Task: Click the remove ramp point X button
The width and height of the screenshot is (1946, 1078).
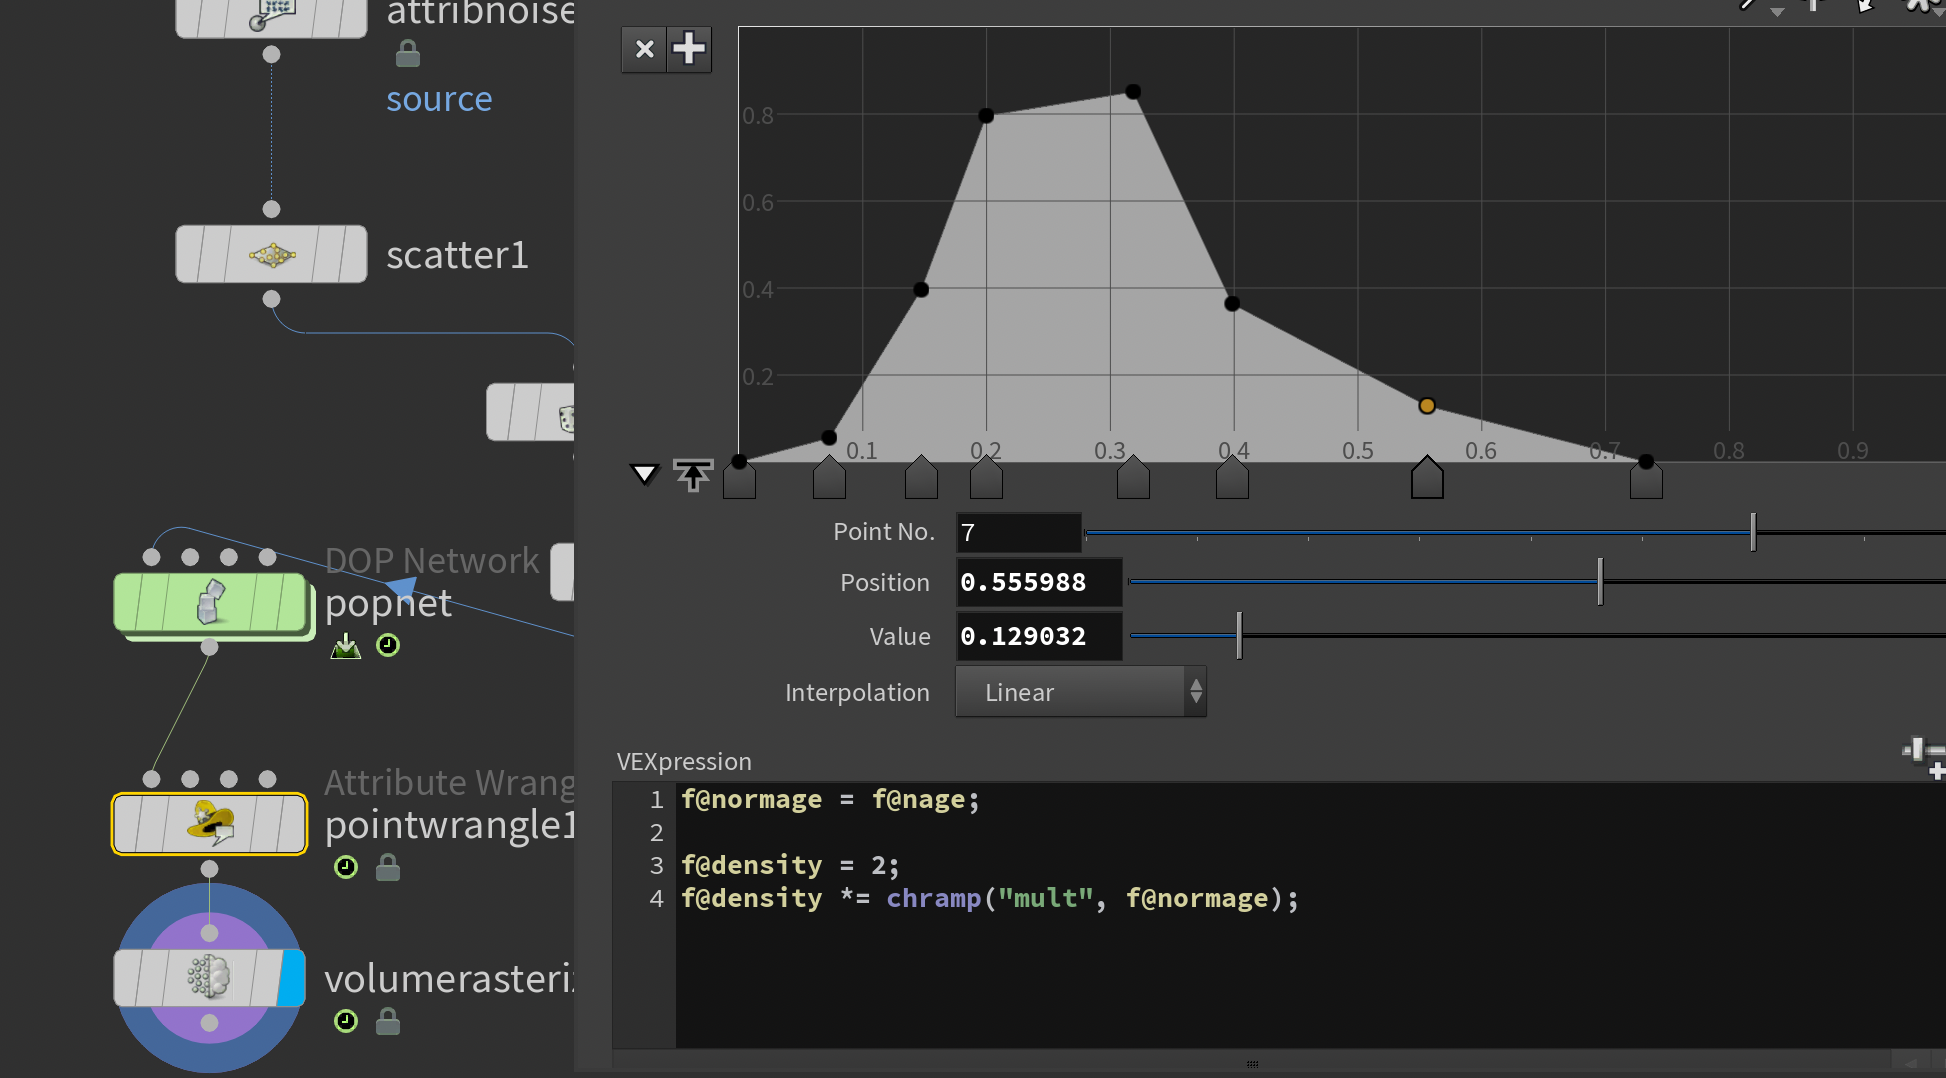Action: (x=644, y=49)
